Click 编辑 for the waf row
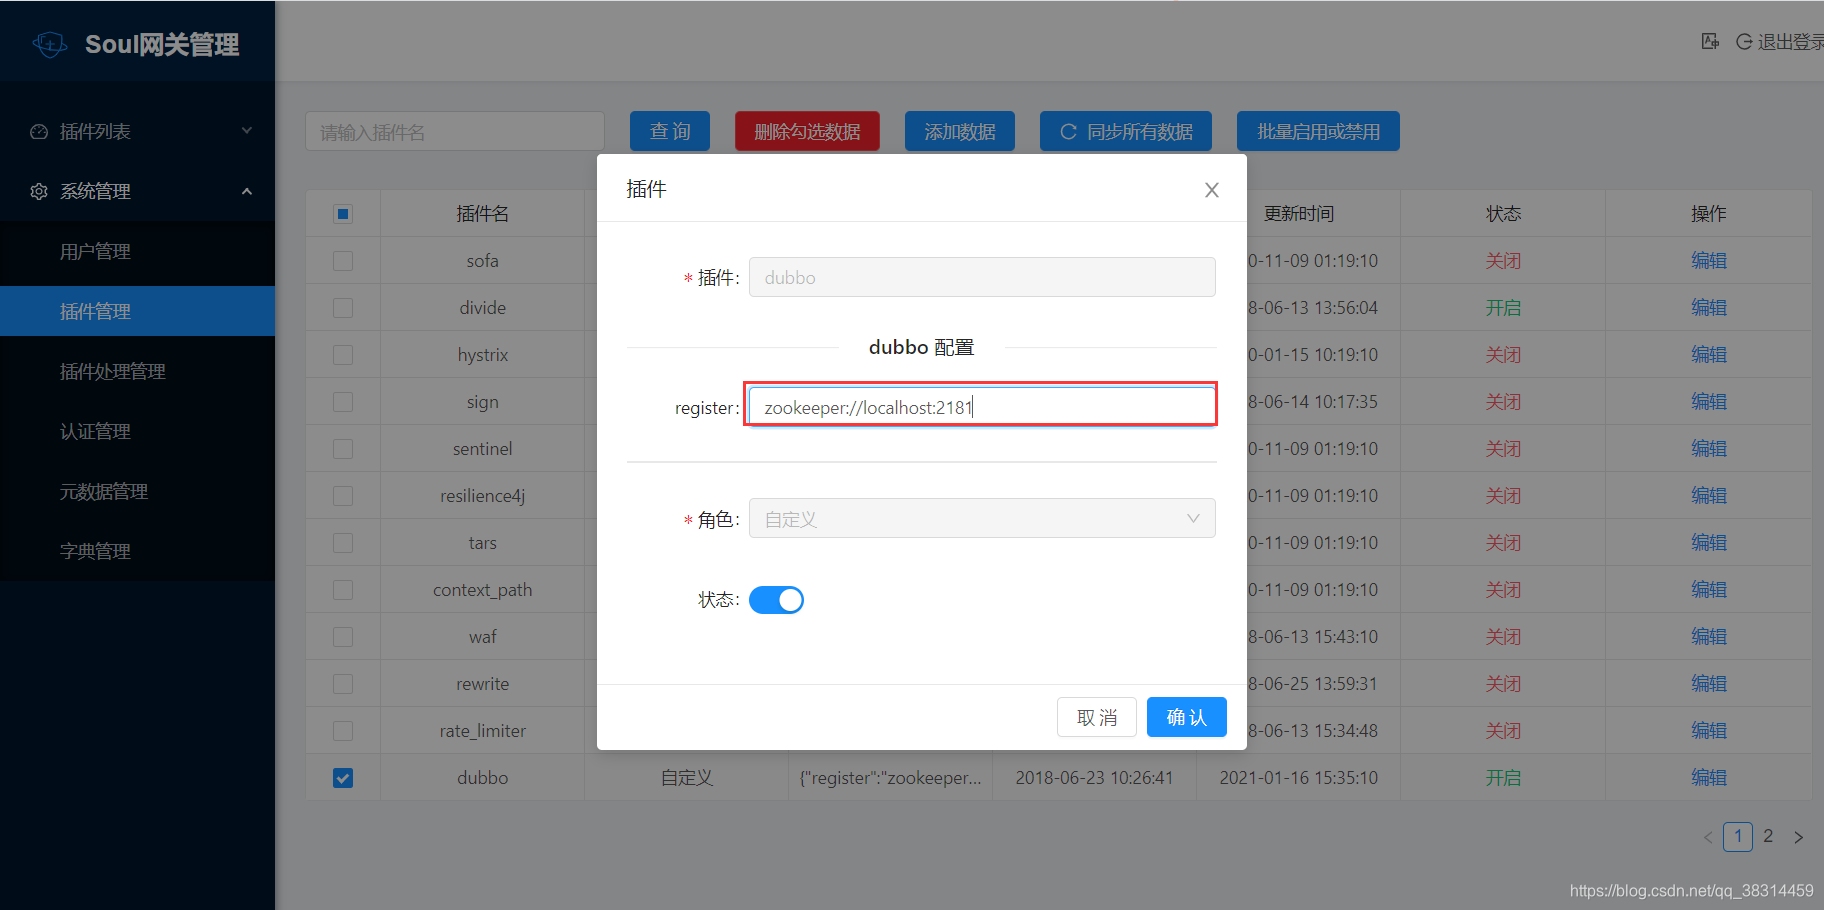The image size is (1824, 910). coord(1709,637)
